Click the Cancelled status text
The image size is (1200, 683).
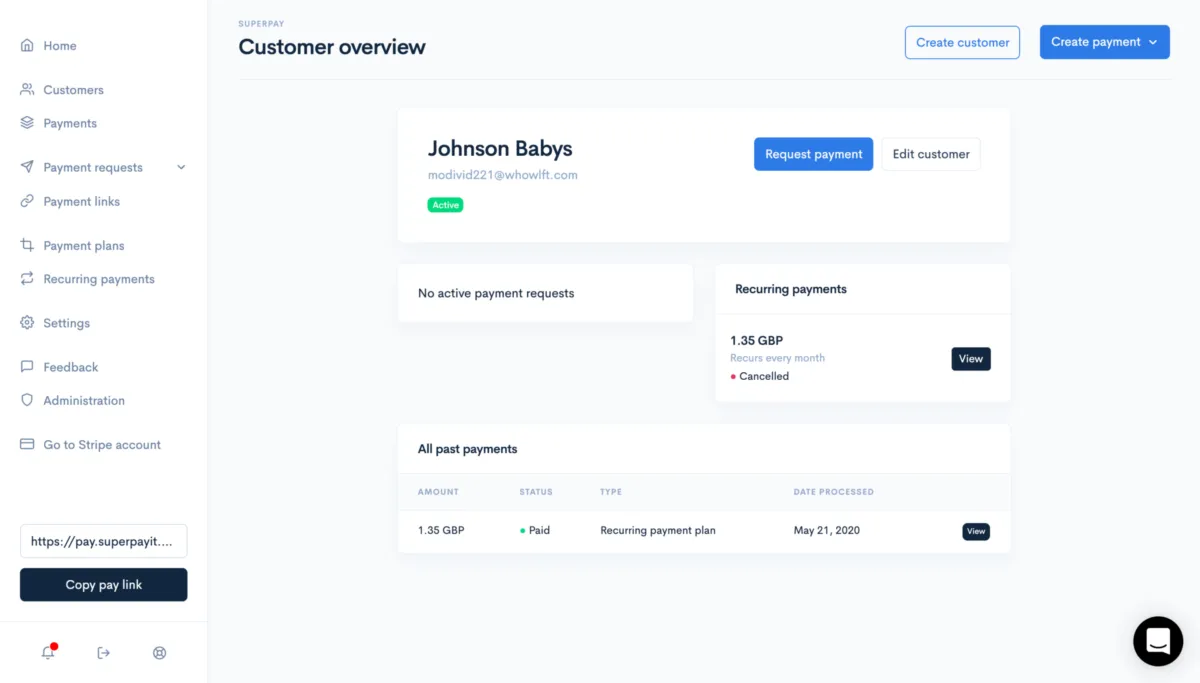click(764, 377)
